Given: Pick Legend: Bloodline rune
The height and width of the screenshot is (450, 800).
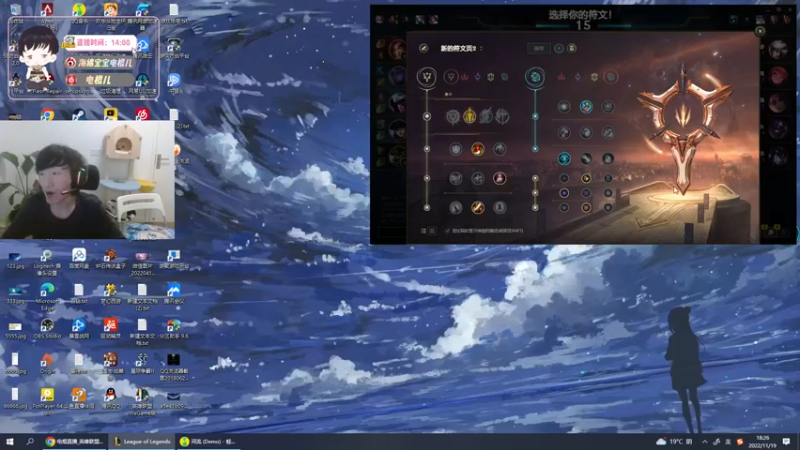Looking at the screenshot, I should pyautogui.click(x=499, y=178).
